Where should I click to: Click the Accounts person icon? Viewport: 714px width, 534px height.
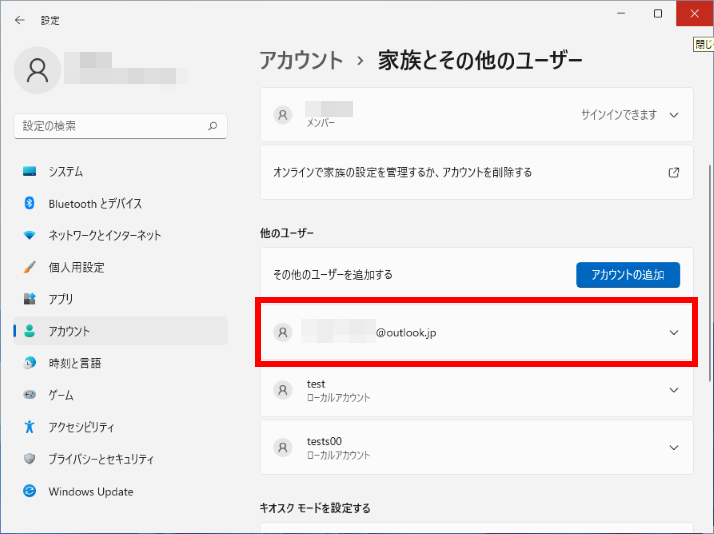[30, 331]
